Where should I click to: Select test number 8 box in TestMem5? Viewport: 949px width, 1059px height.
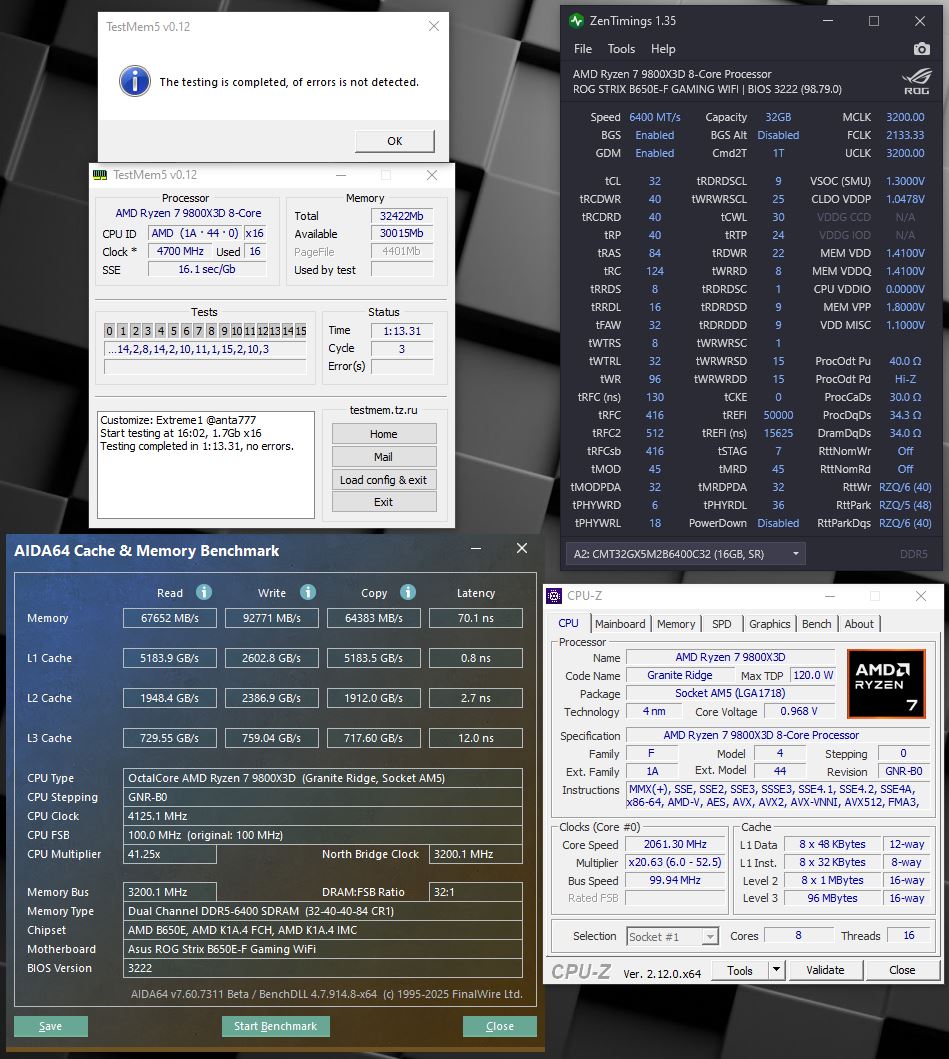pos(211,331)
